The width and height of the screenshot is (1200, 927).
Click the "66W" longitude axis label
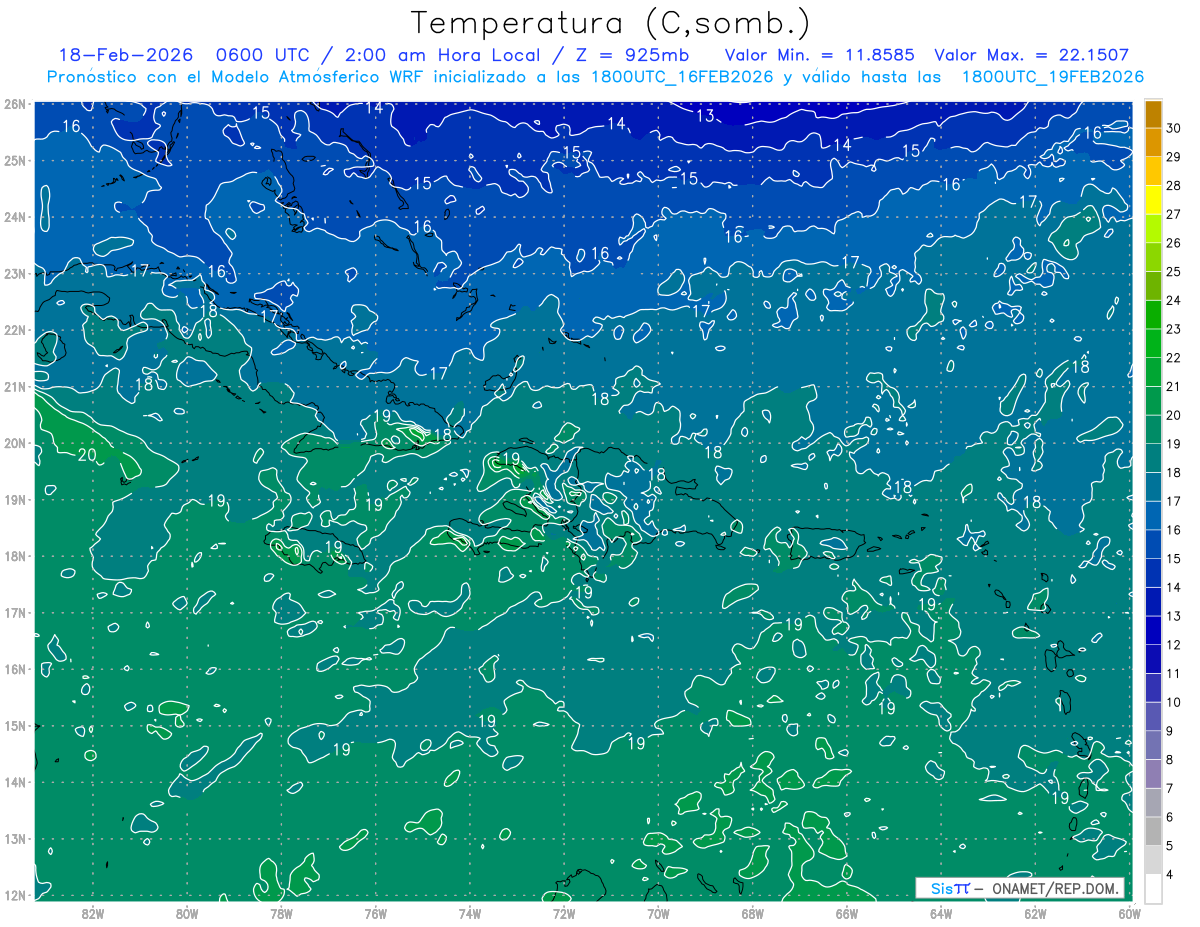tap(847, 913)
